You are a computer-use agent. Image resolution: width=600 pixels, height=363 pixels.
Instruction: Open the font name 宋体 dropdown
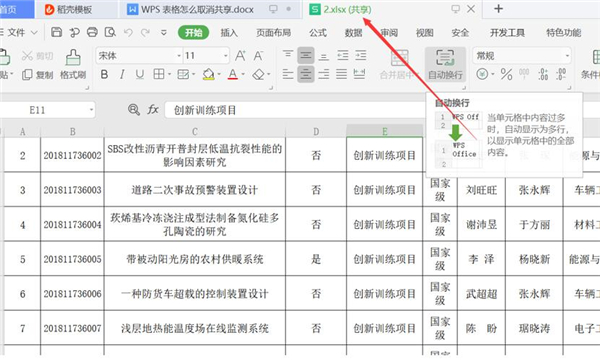179,56
